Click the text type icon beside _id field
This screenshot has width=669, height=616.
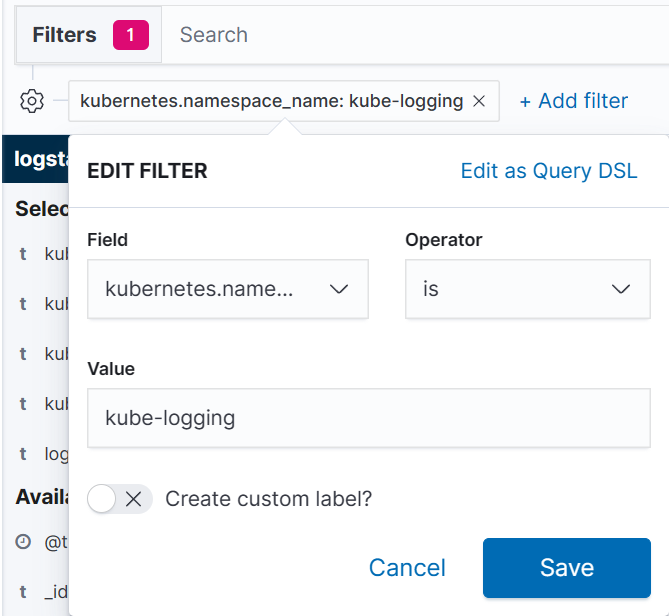tap(23, 592)
